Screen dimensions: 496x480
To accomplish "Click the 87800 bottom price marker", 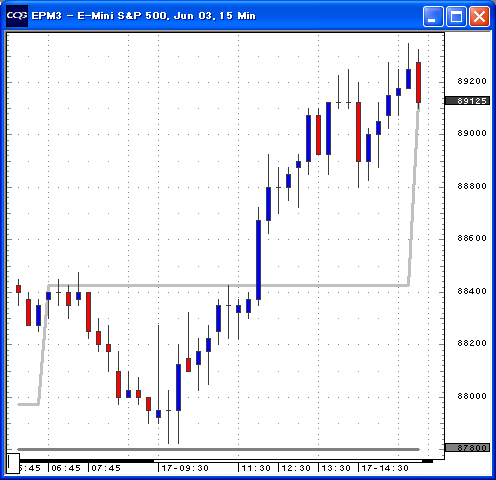I will 467,448.
